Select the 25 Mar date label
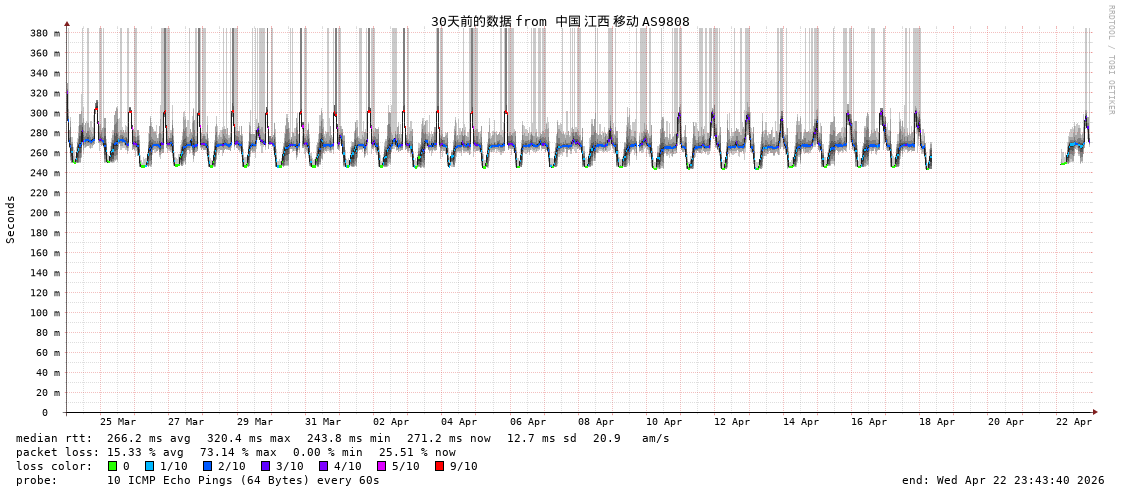The width and height of the screenshot is (1121, 494). 118,422
